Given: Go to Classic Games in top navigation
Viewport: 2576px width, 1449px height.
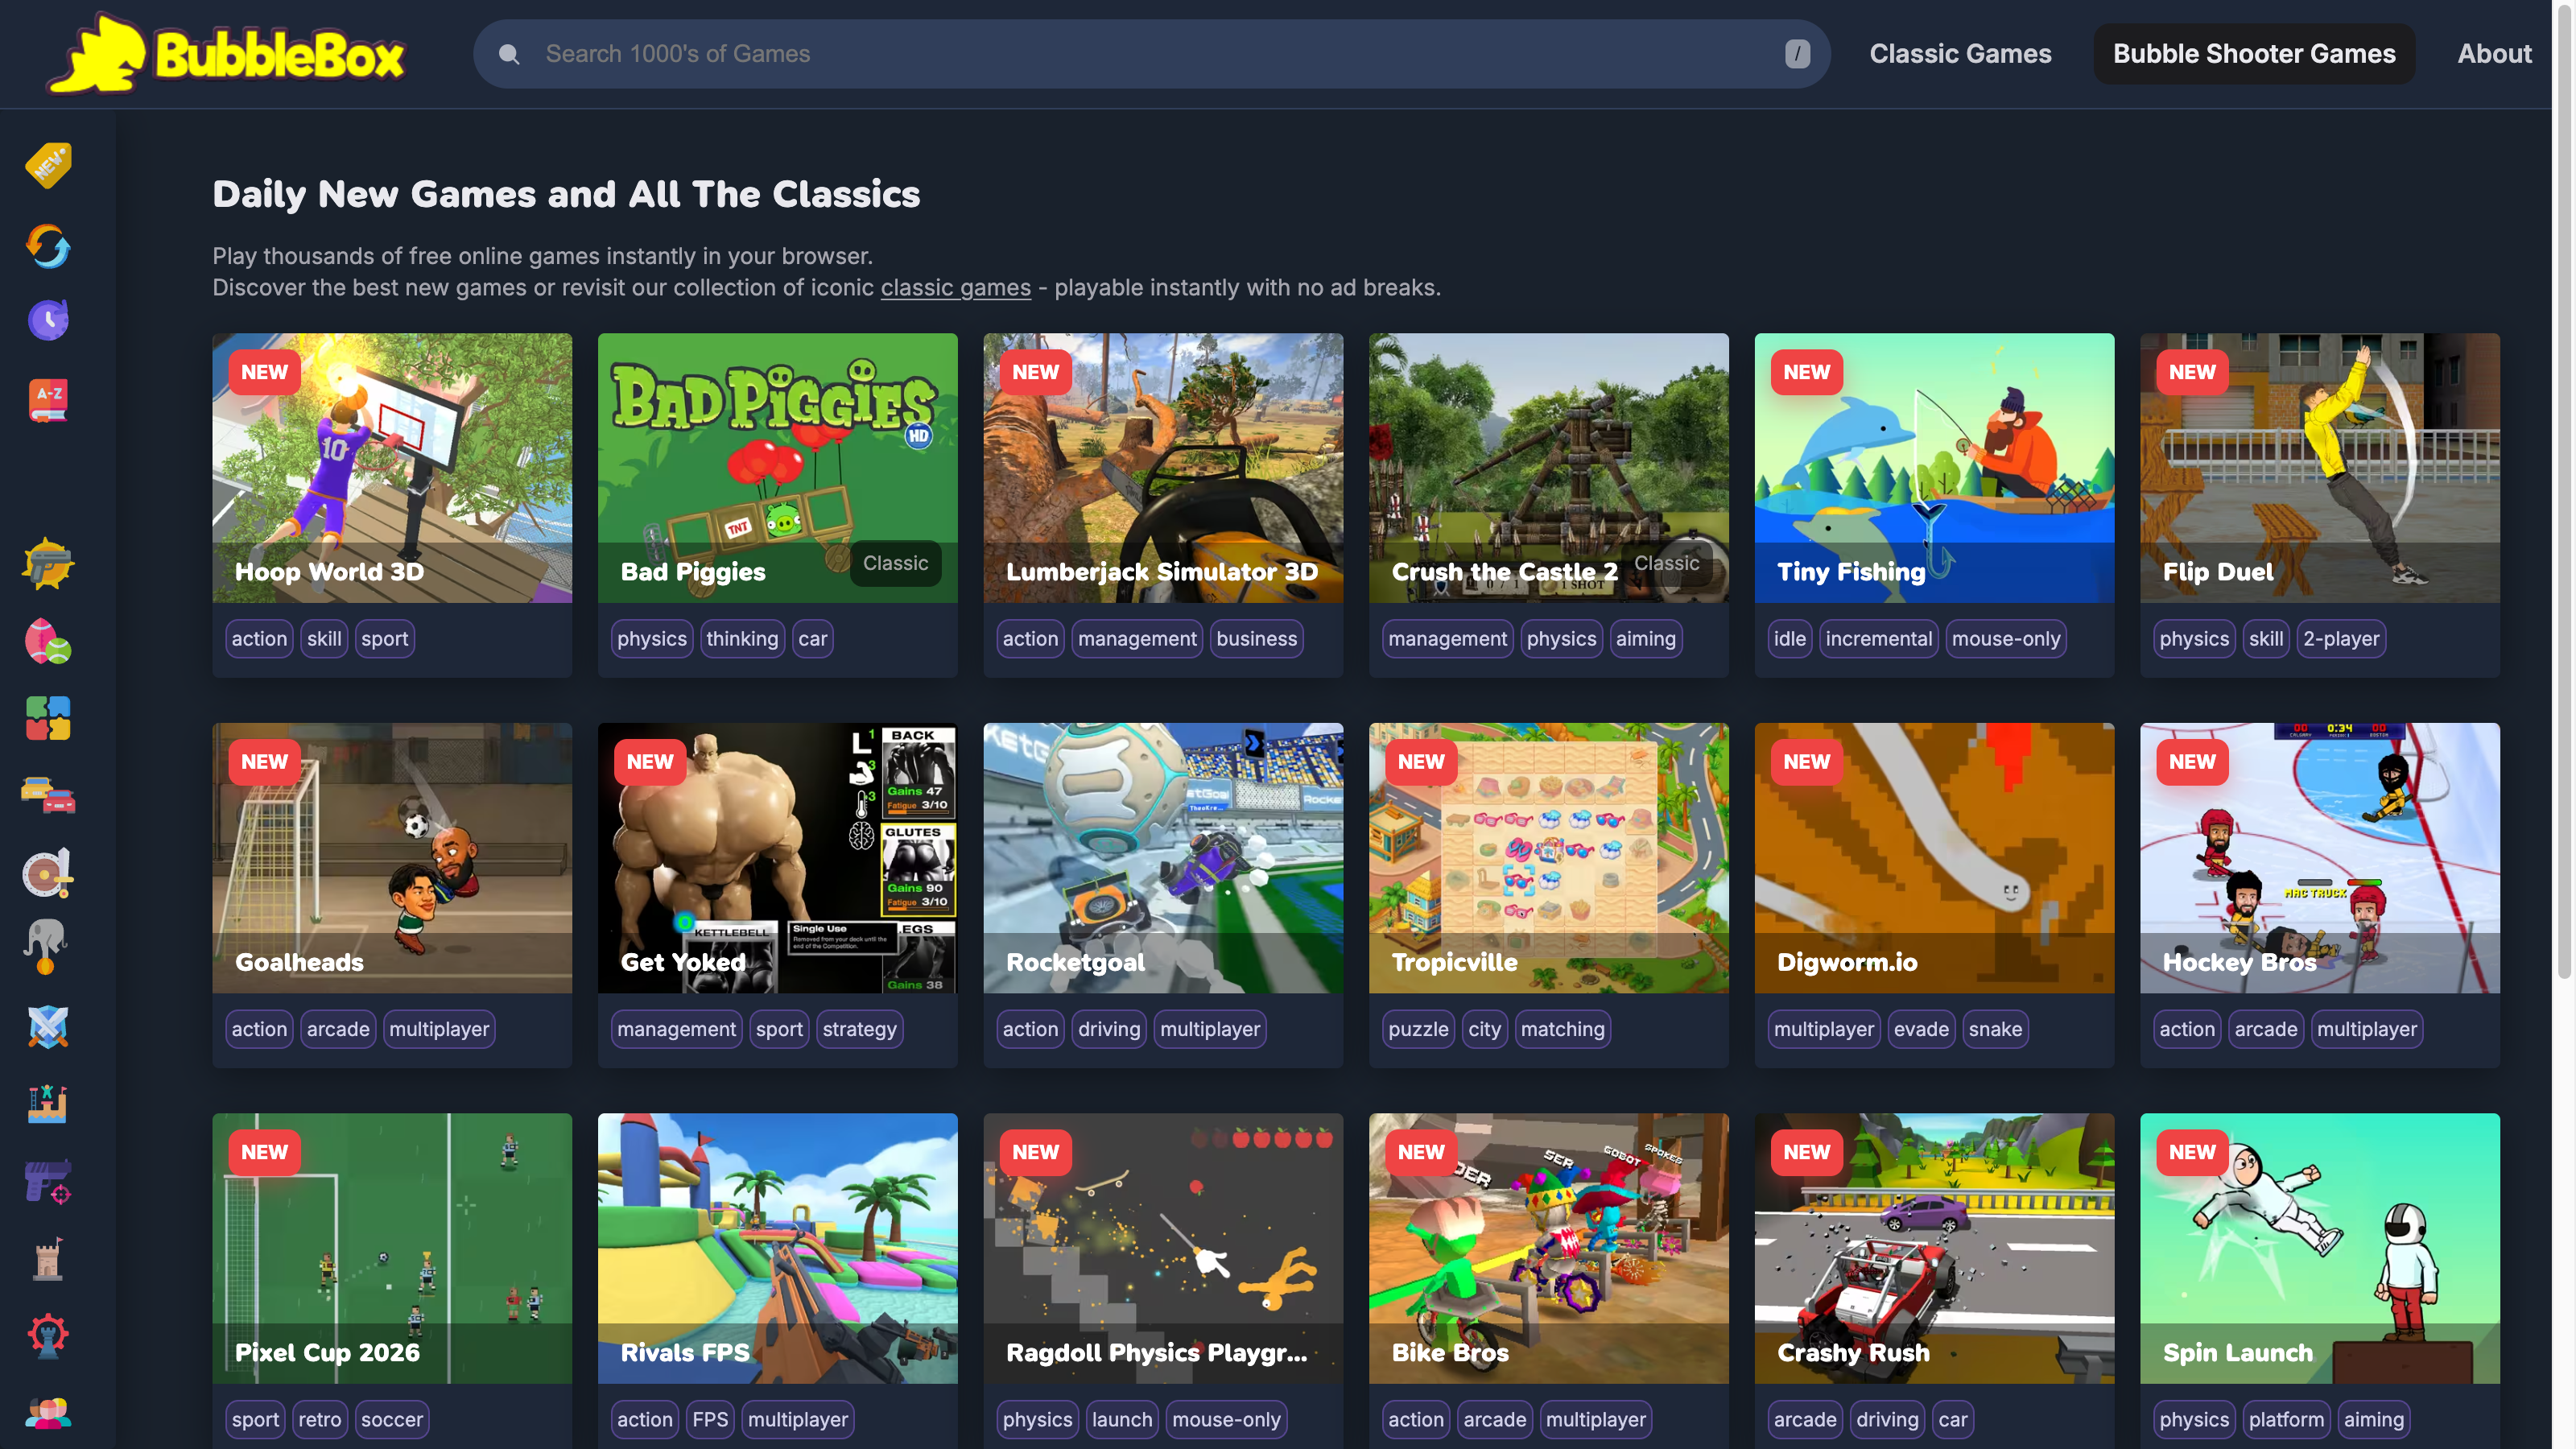Looking at the screenshot, I should (x=1960, y=54).
